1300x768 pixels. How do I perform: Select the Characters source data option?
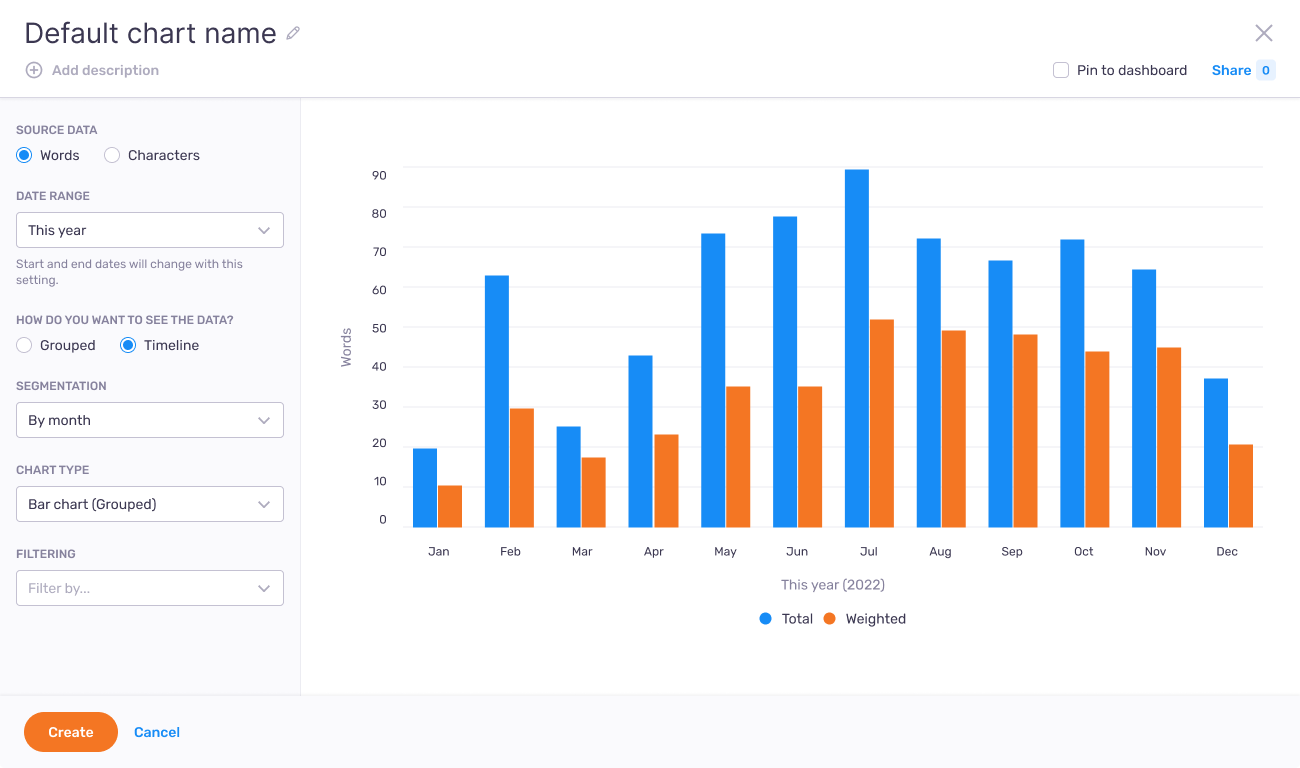[112, 155]
